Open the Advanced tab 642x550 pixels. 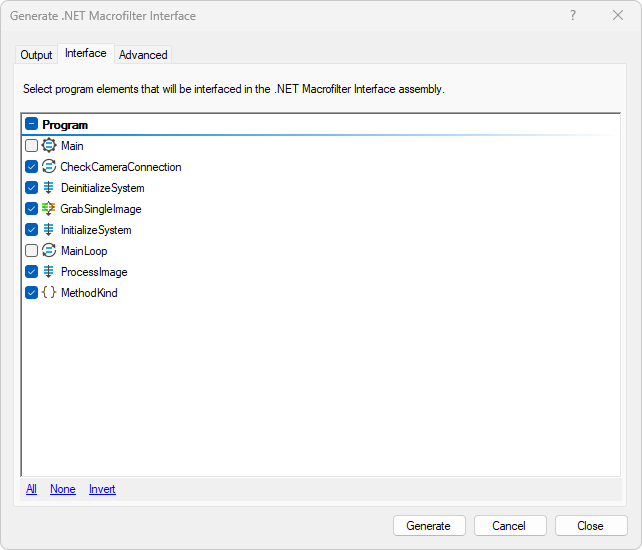point(143,55)
